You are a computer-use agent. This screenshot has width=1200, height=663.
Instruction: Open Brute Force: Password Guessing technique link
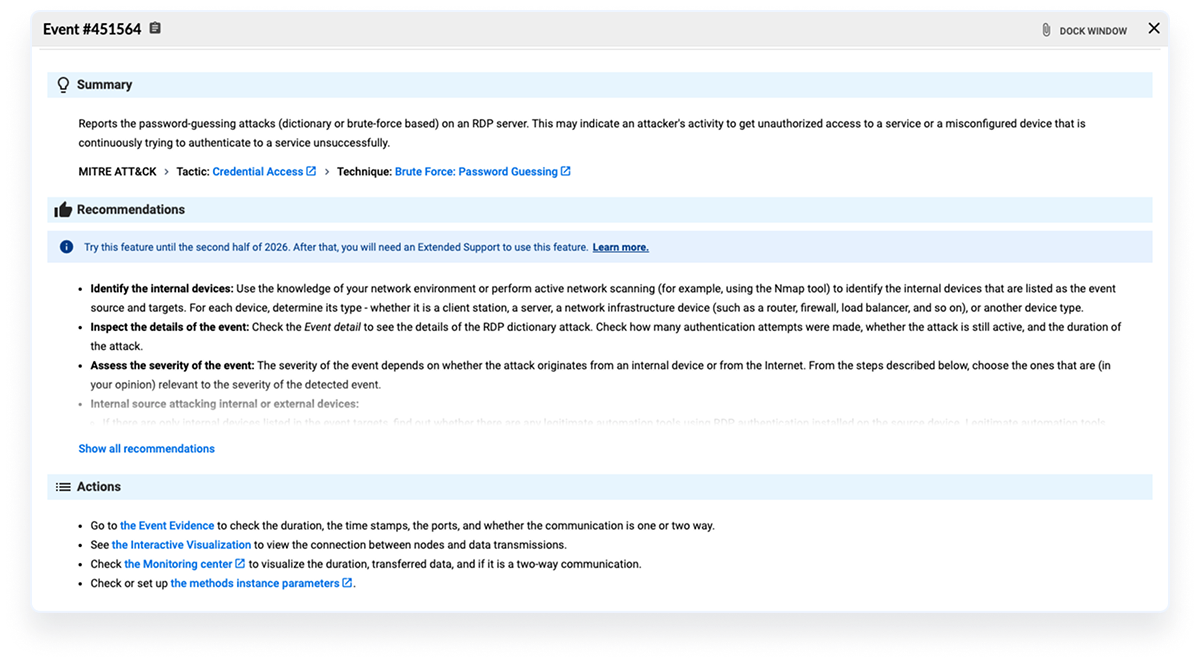tap(476, 172)
